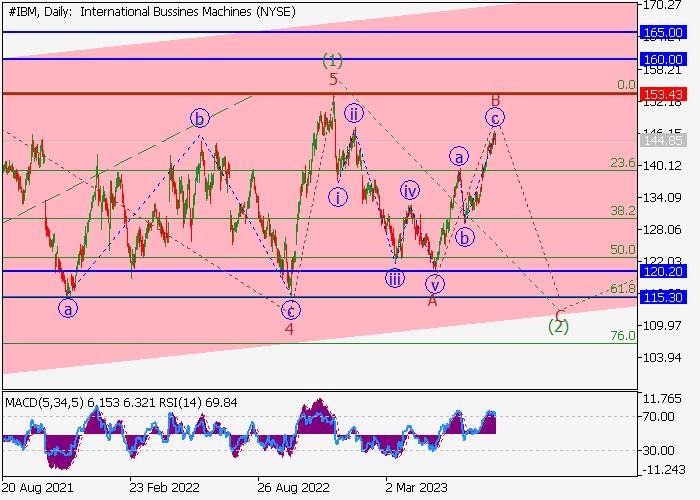Click the circled a label at the 115.30 low
This screenshot has height=500, width=700.
68,309
